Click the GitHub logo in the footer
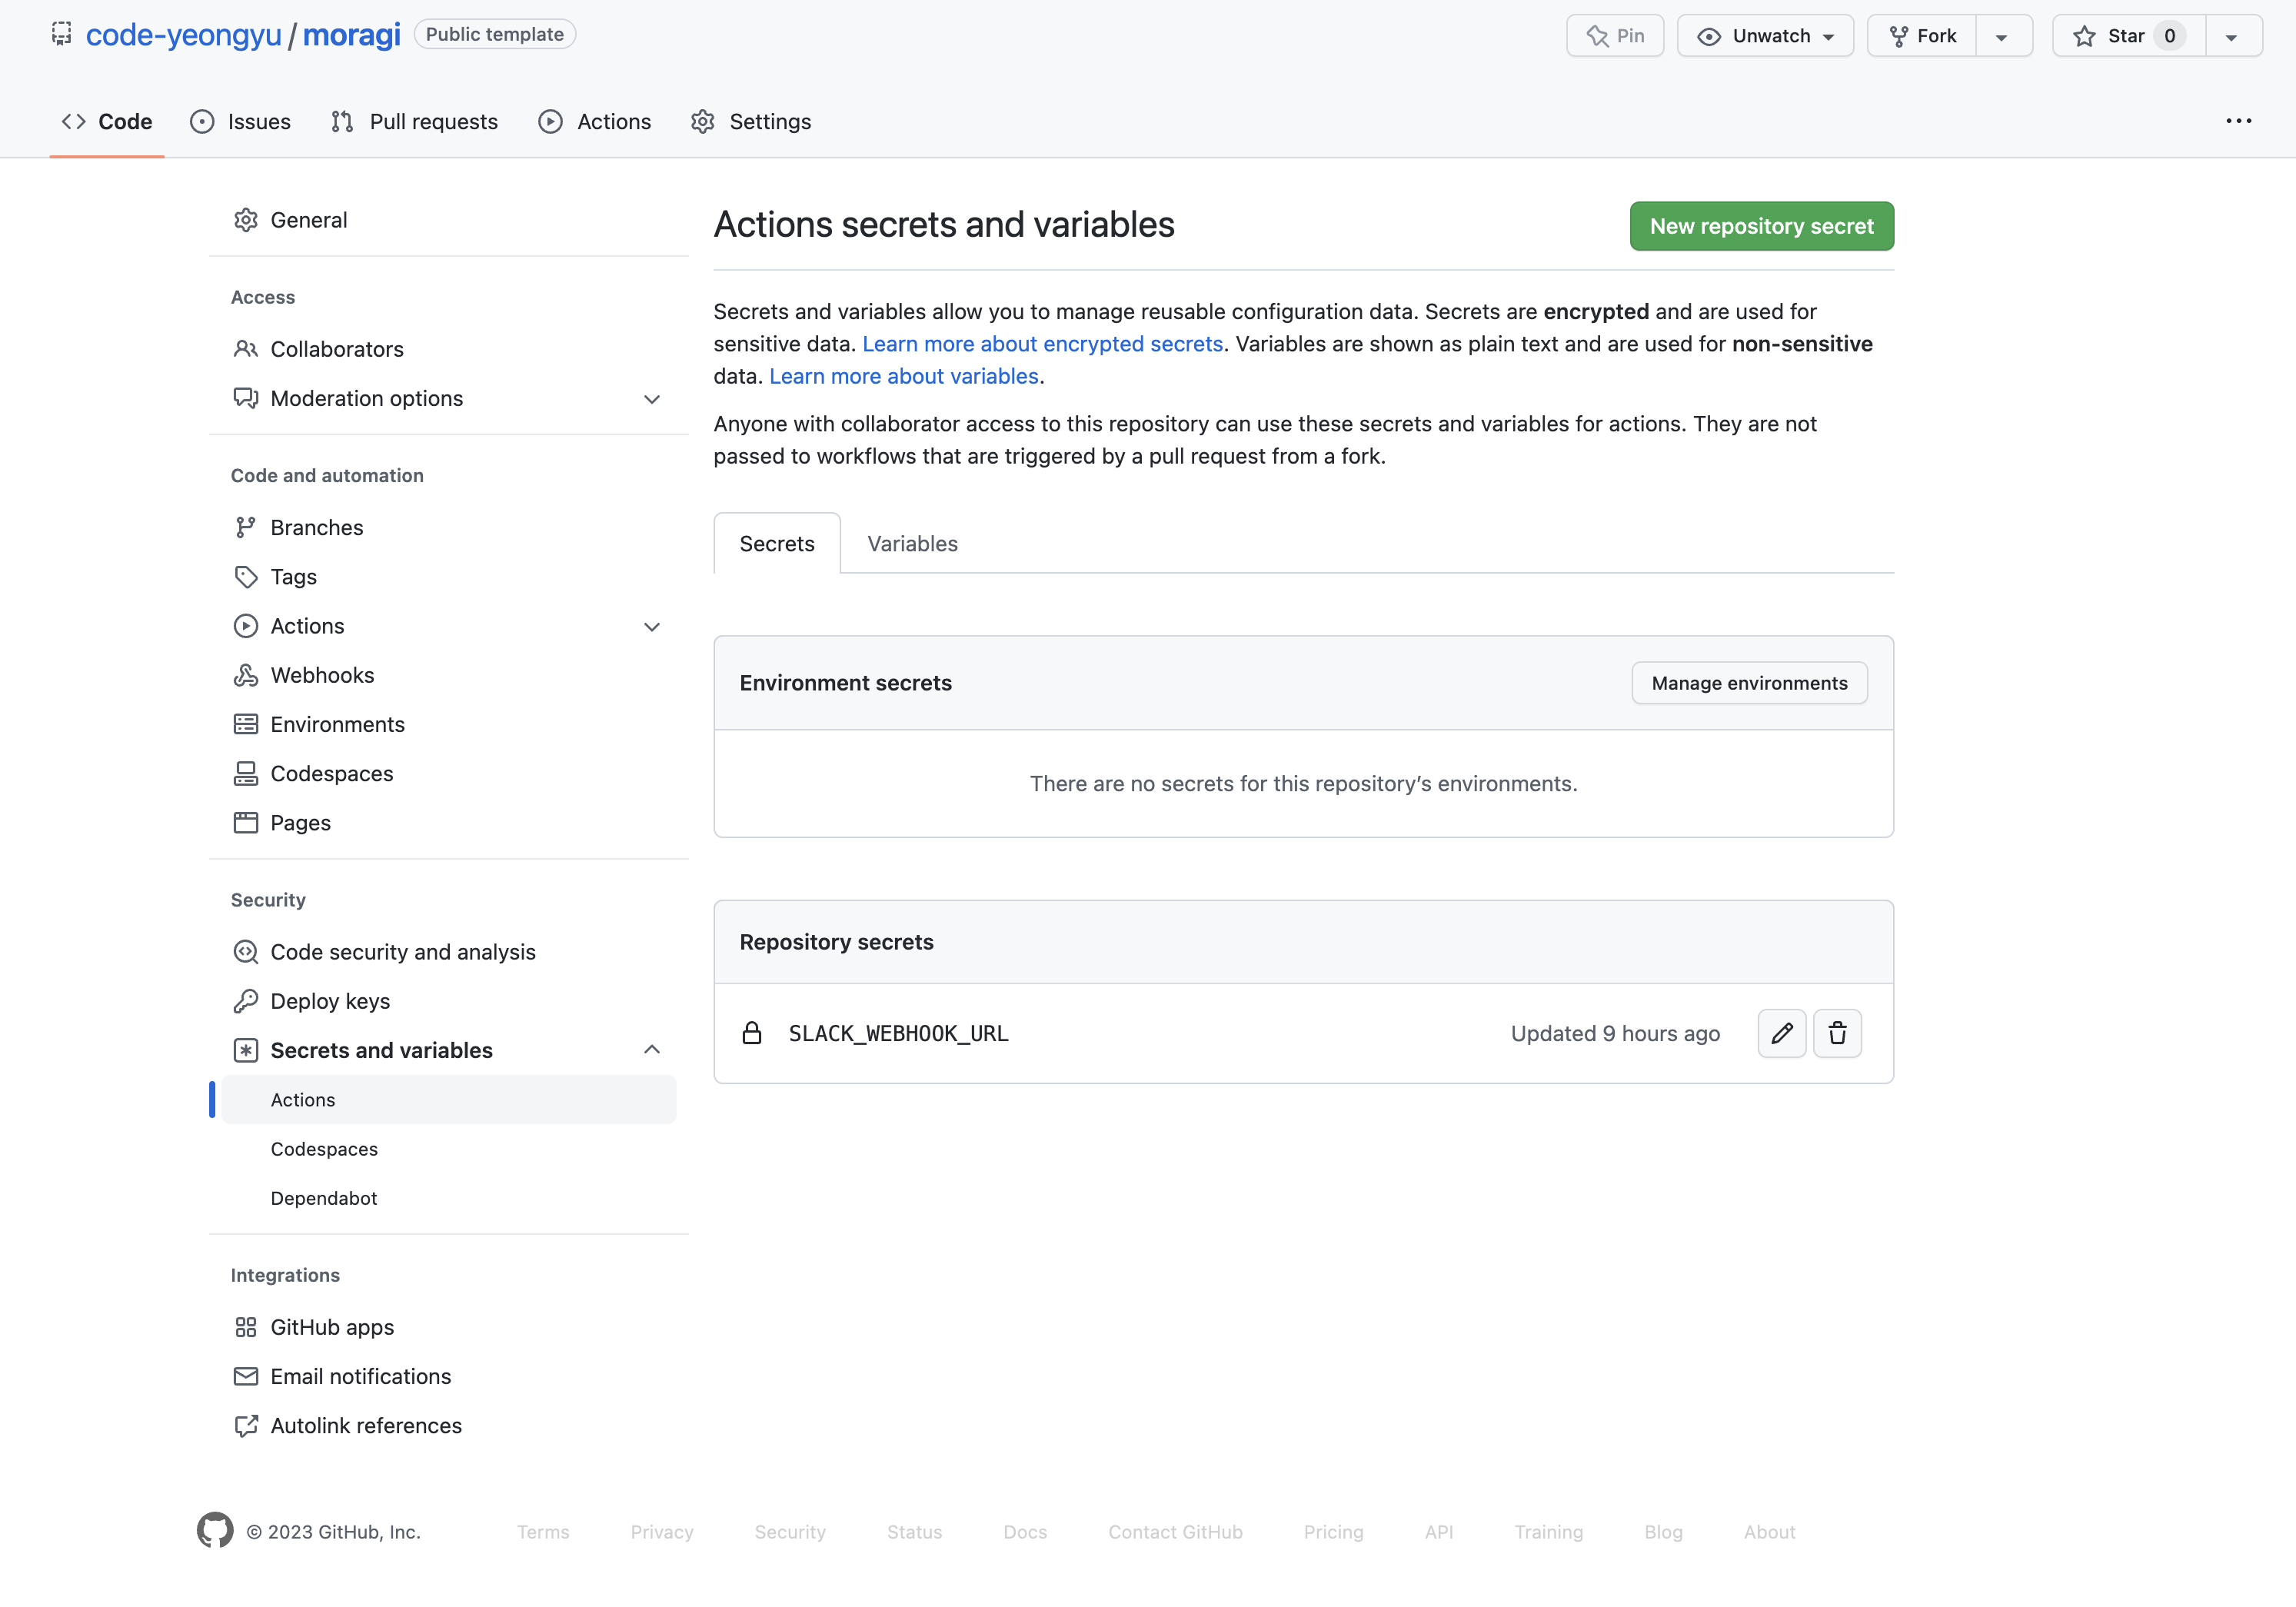The width and height of the screenshot is (2296, 1607). (x=215, y=1531)
